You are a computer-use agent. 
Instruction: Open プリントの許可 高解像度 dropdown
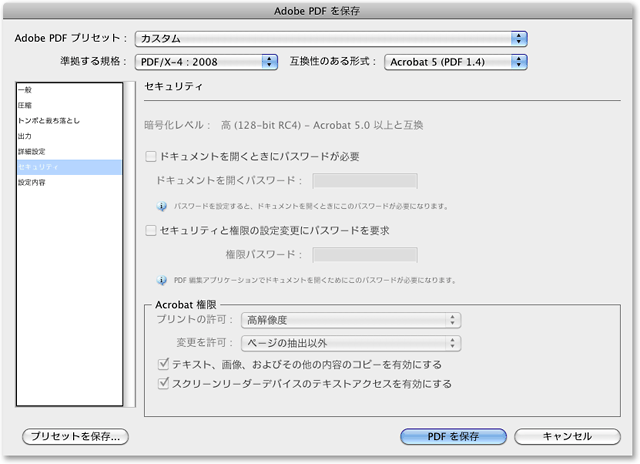(351, 320)
